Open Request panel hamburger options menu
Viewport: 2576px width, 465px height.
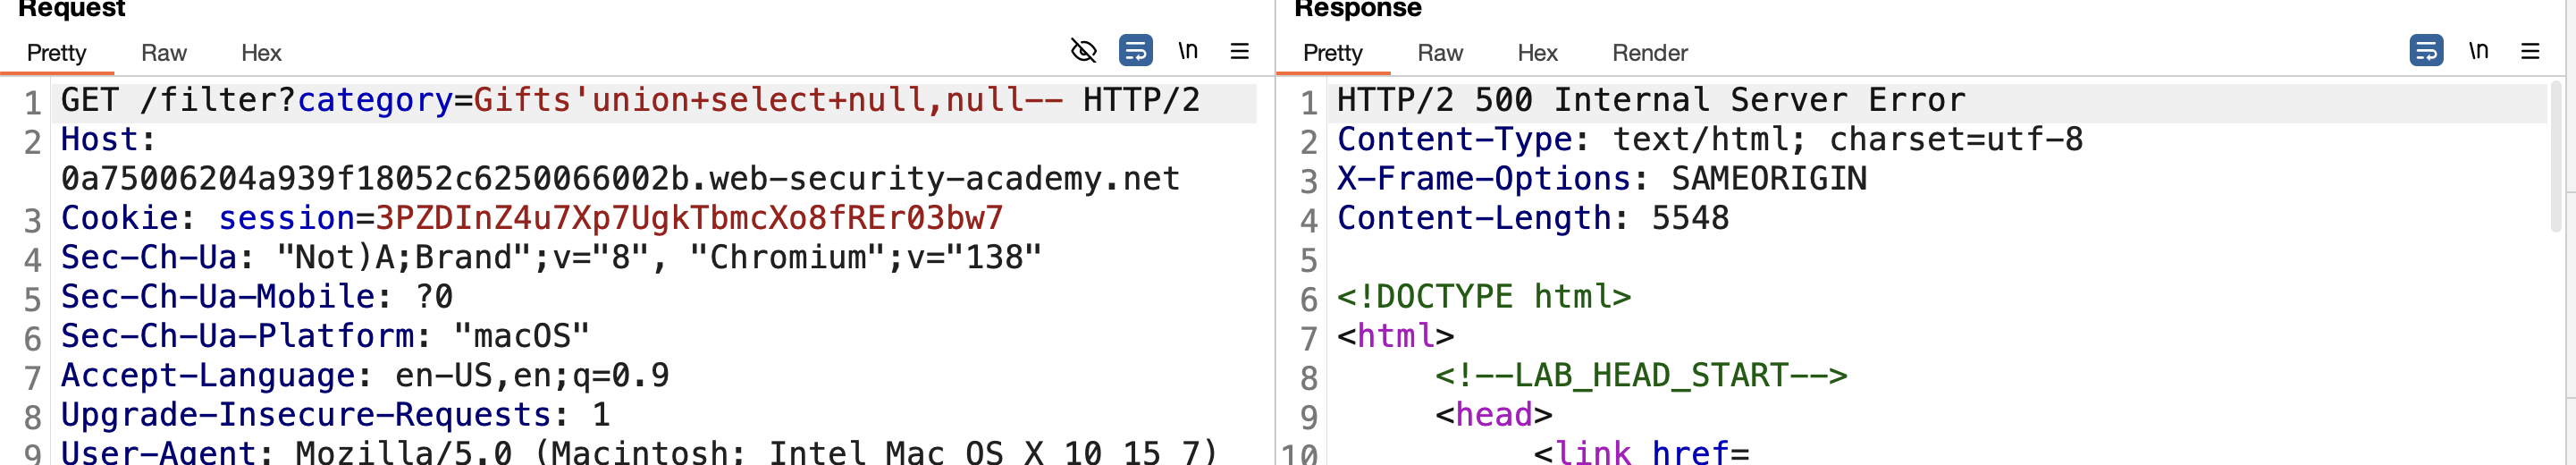point(1239,51)
